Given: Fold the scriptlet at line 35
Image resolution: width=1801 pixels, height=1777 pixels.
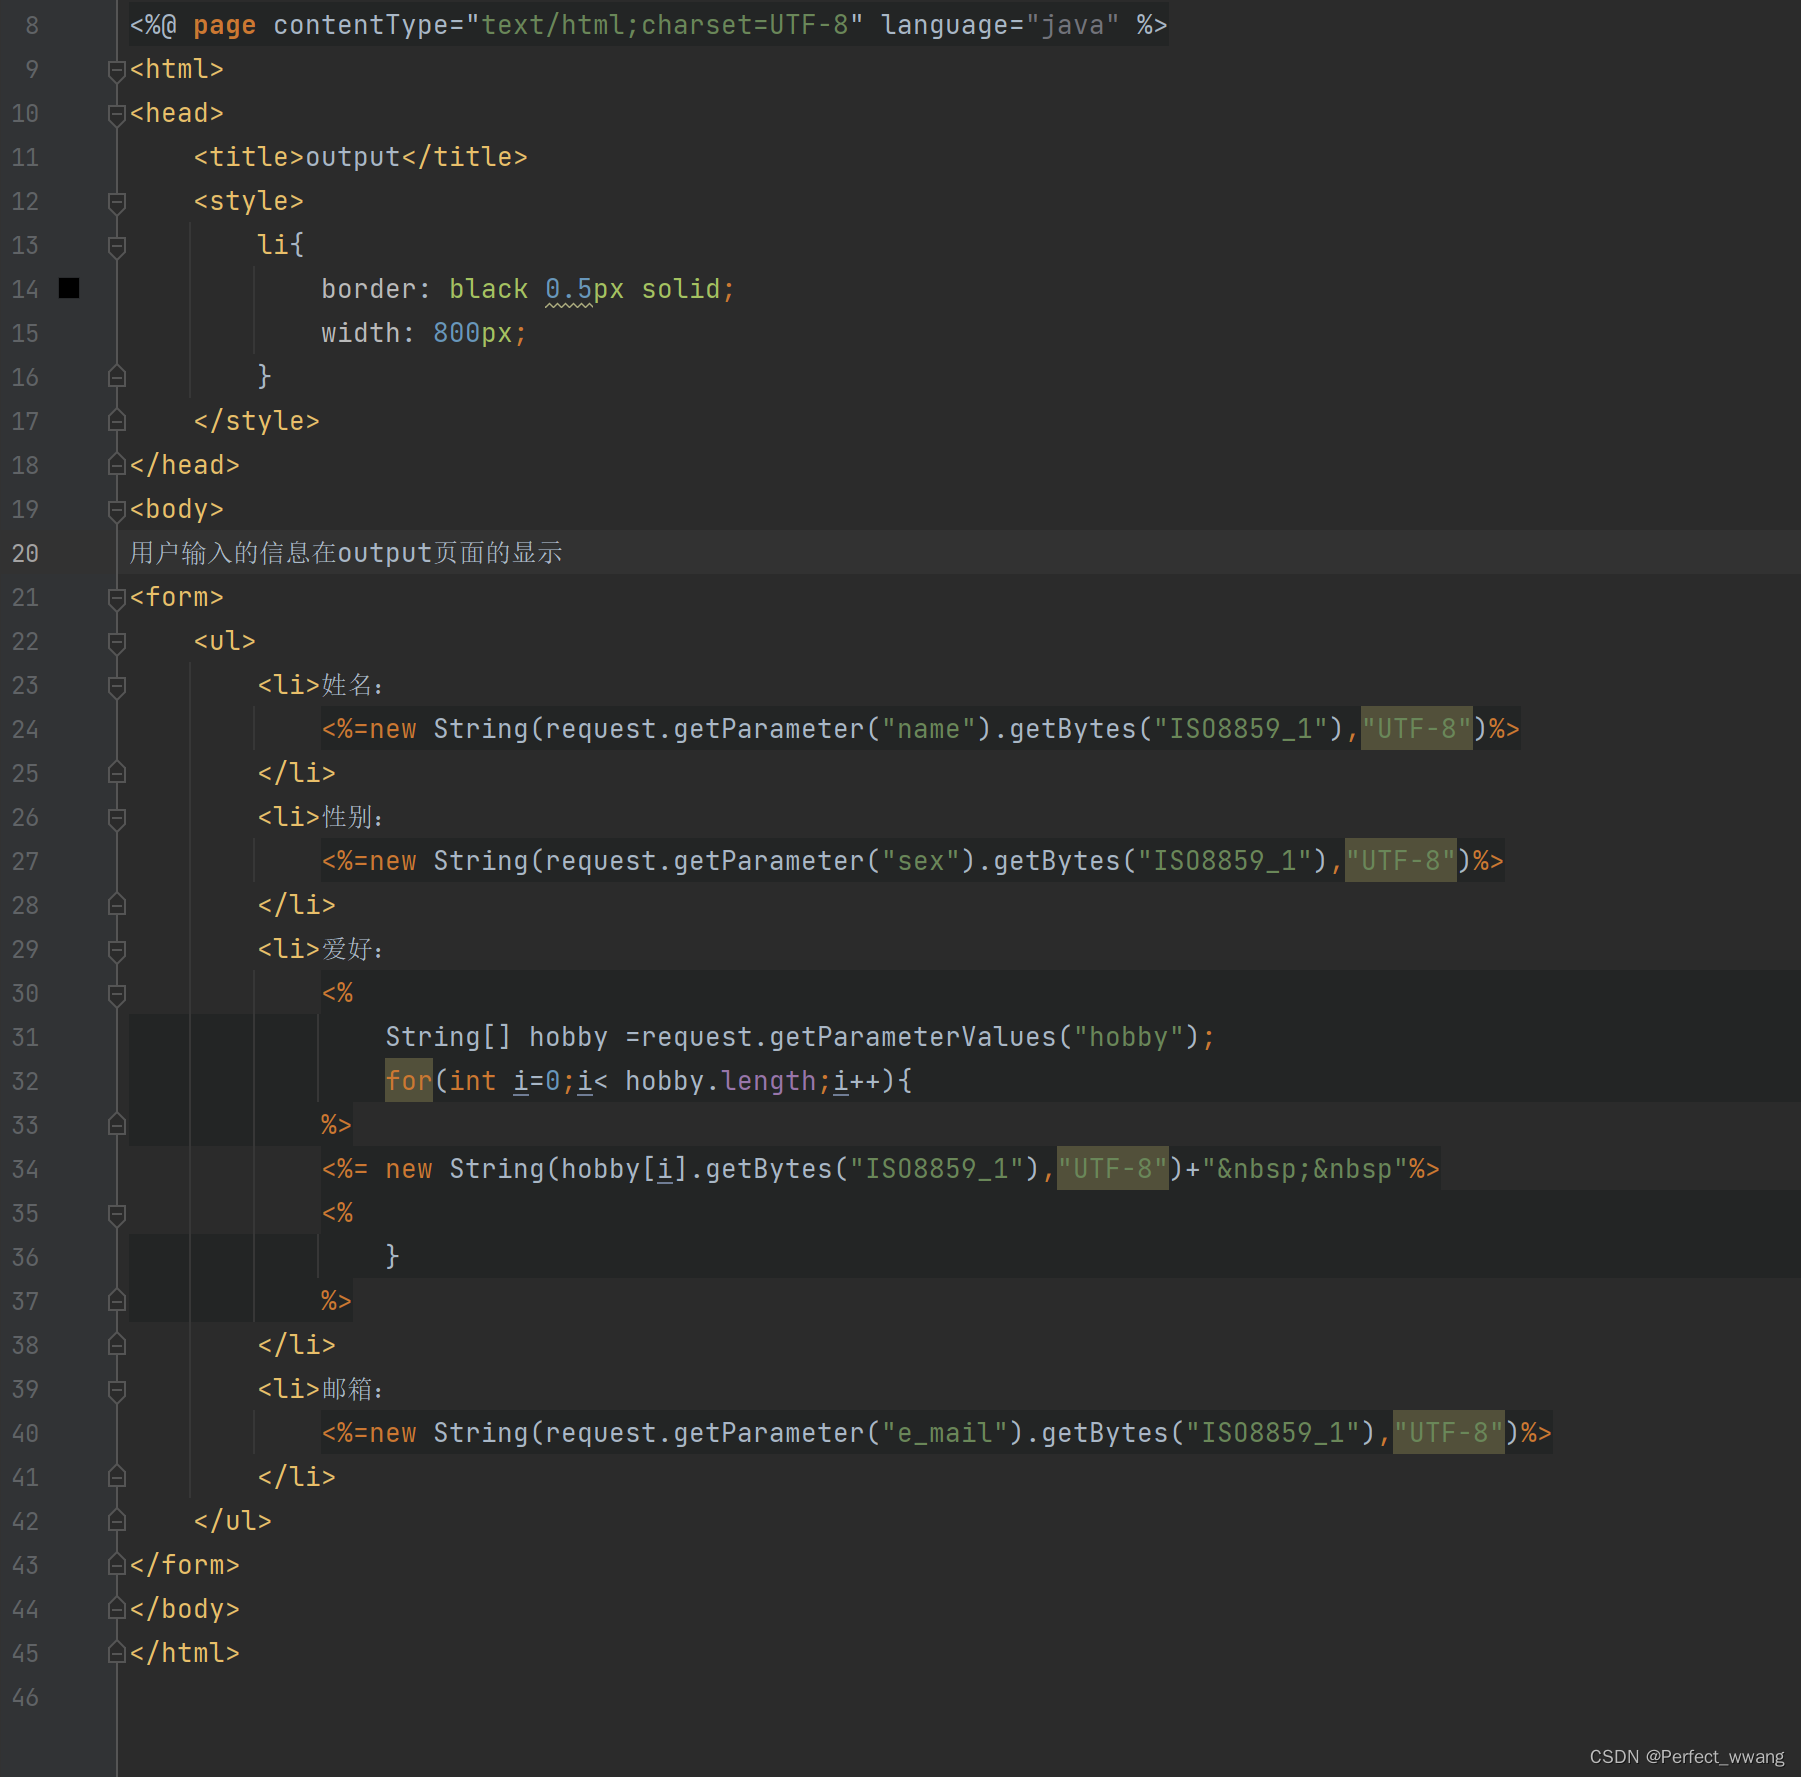Looking at the screenshot, I should pyautogui.click(x=116, y=1214).
